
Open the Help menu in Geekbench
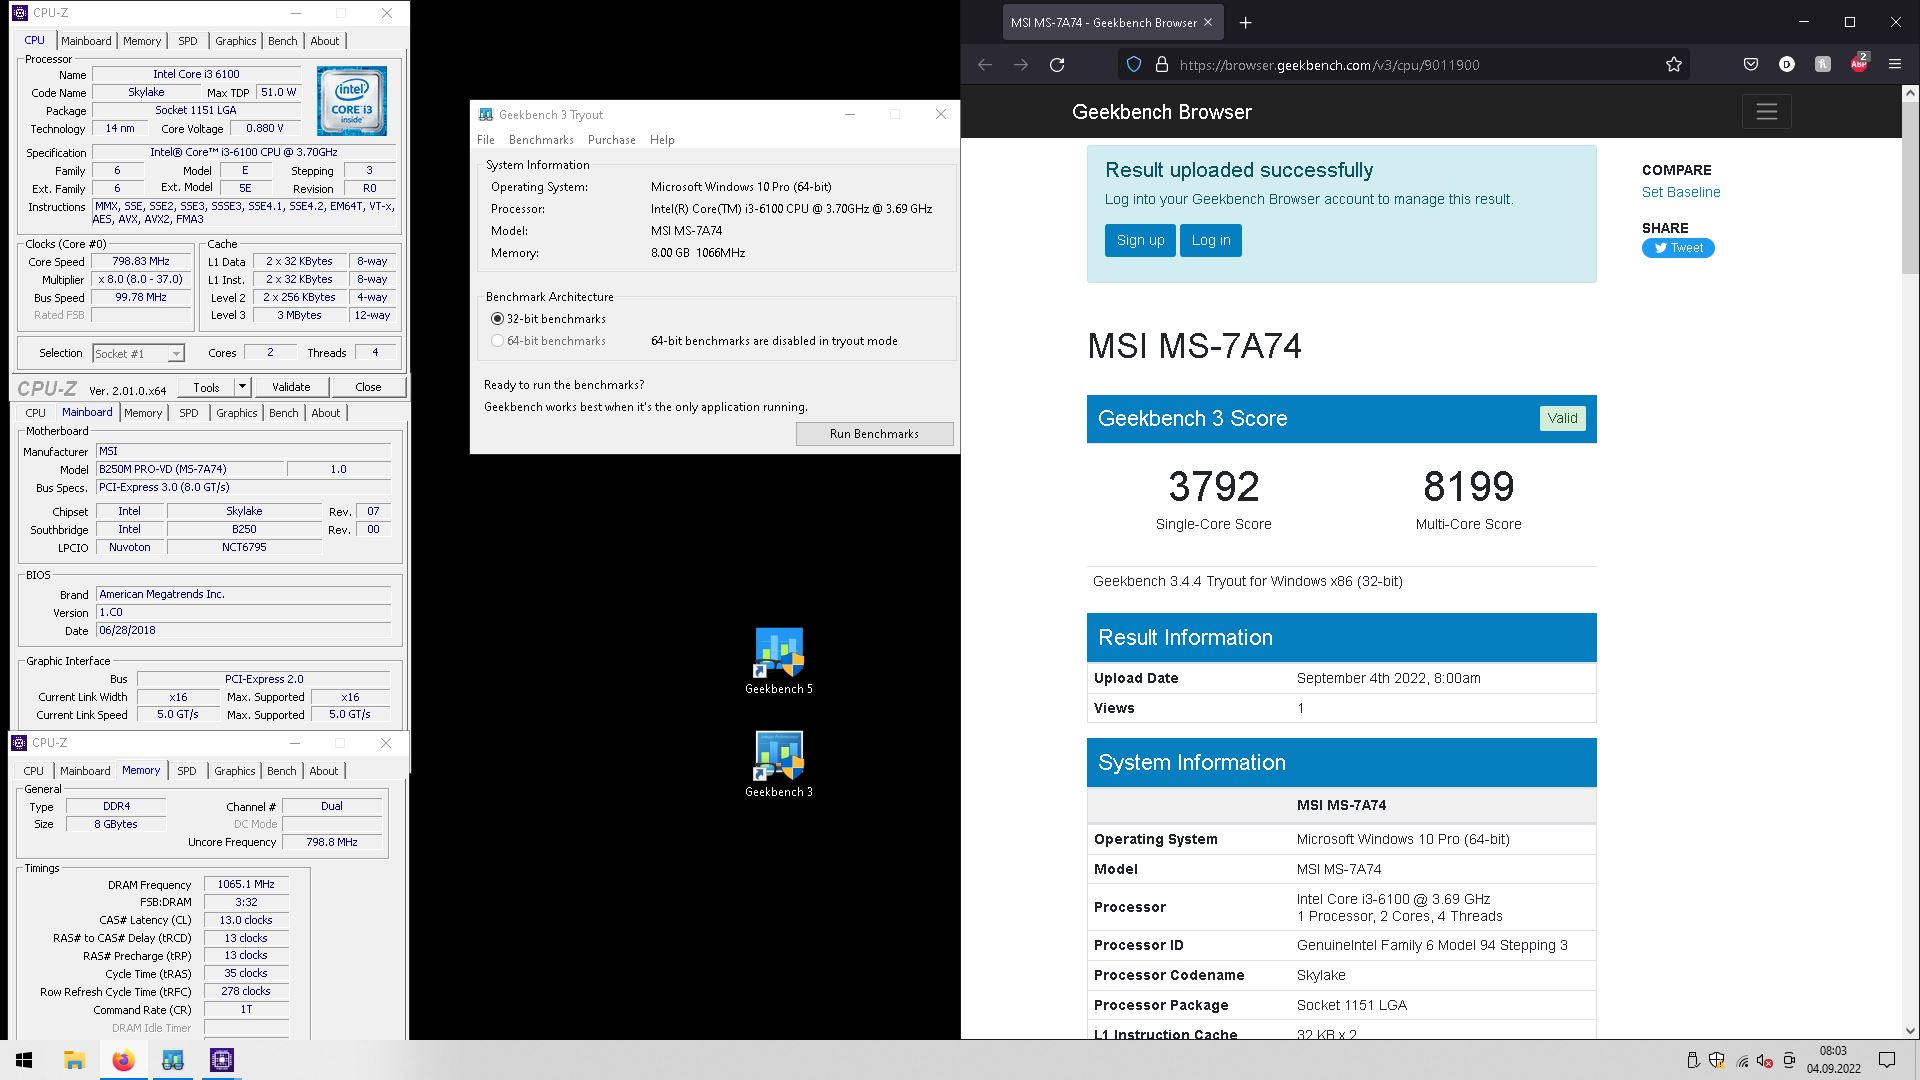click(662, 140)
